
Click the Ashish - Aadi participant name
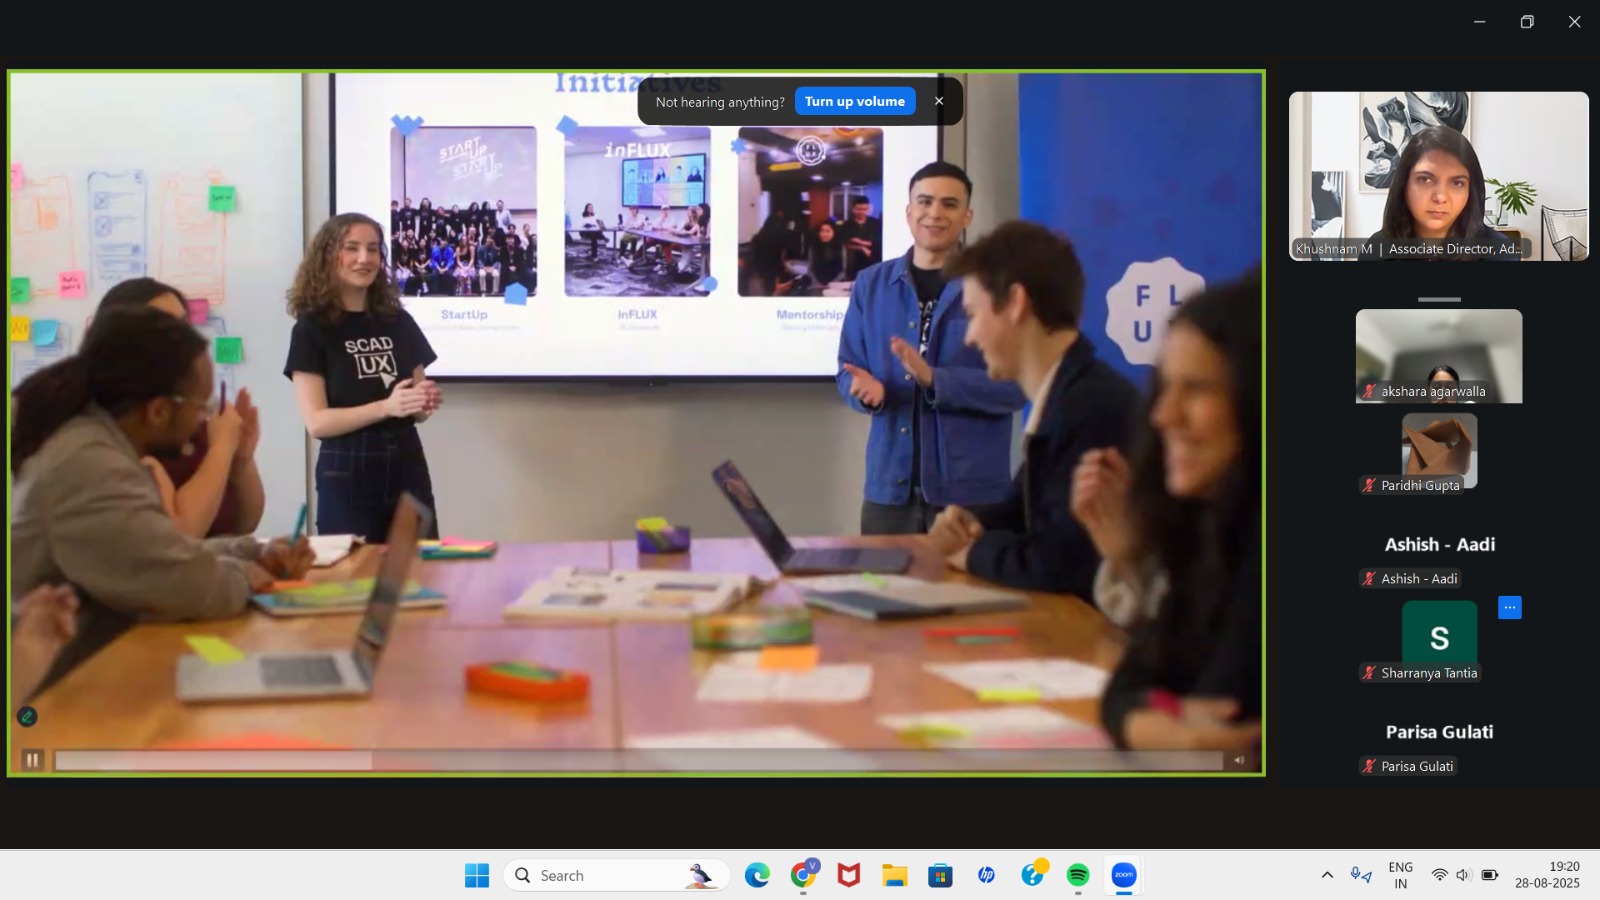pyautogui.click(x=1439, y=545)
